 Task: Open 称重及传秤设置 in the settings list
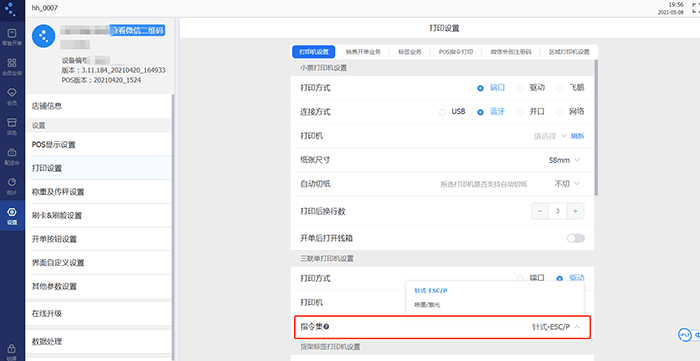coord(99,192)
